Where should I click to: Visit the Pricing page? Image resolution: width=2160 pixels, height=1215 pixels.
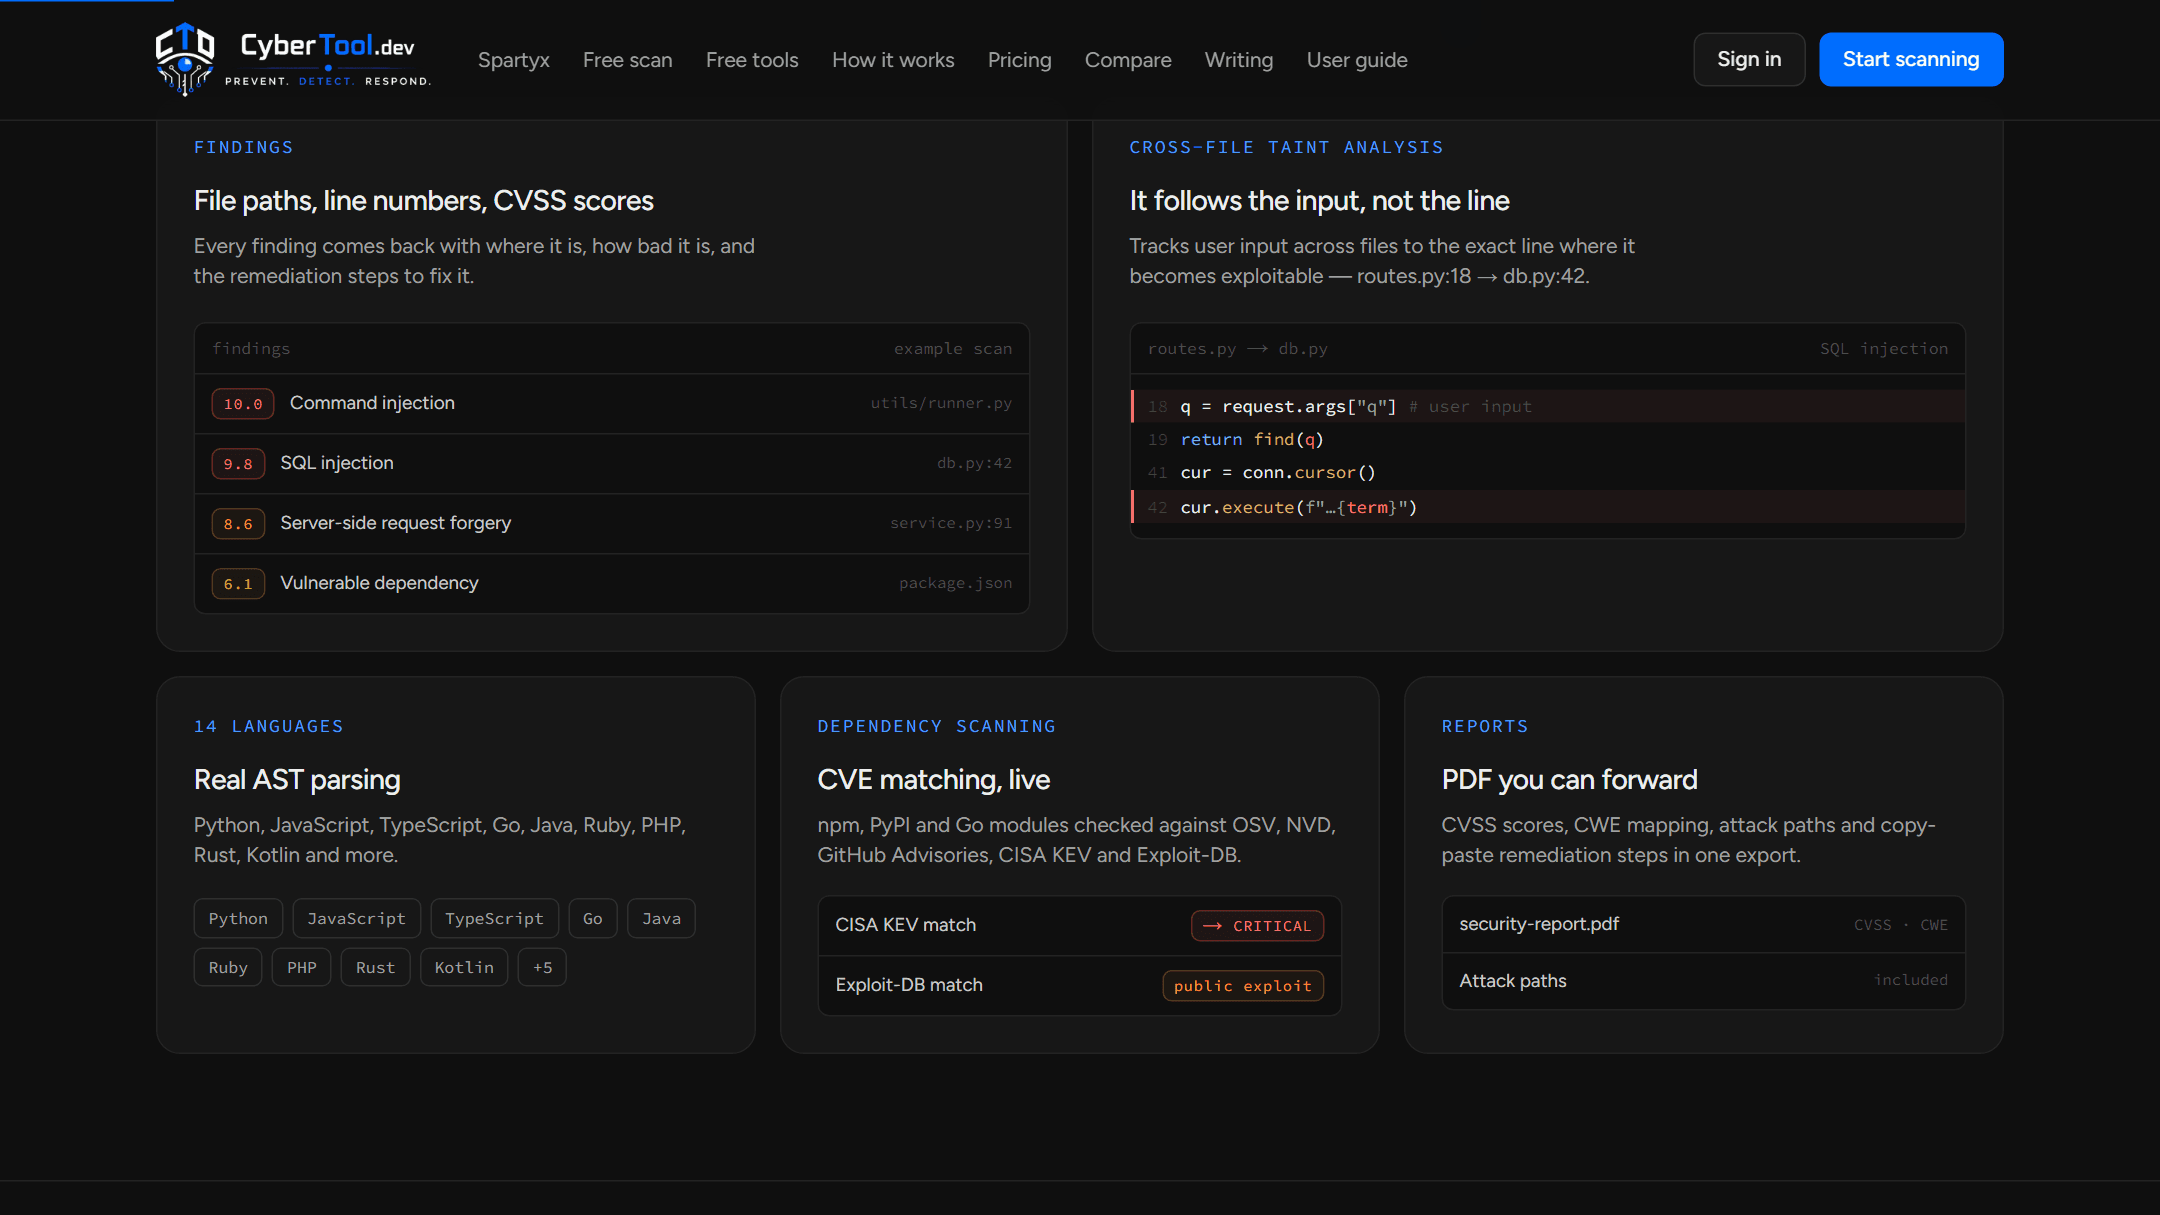tap(1020, 60)
